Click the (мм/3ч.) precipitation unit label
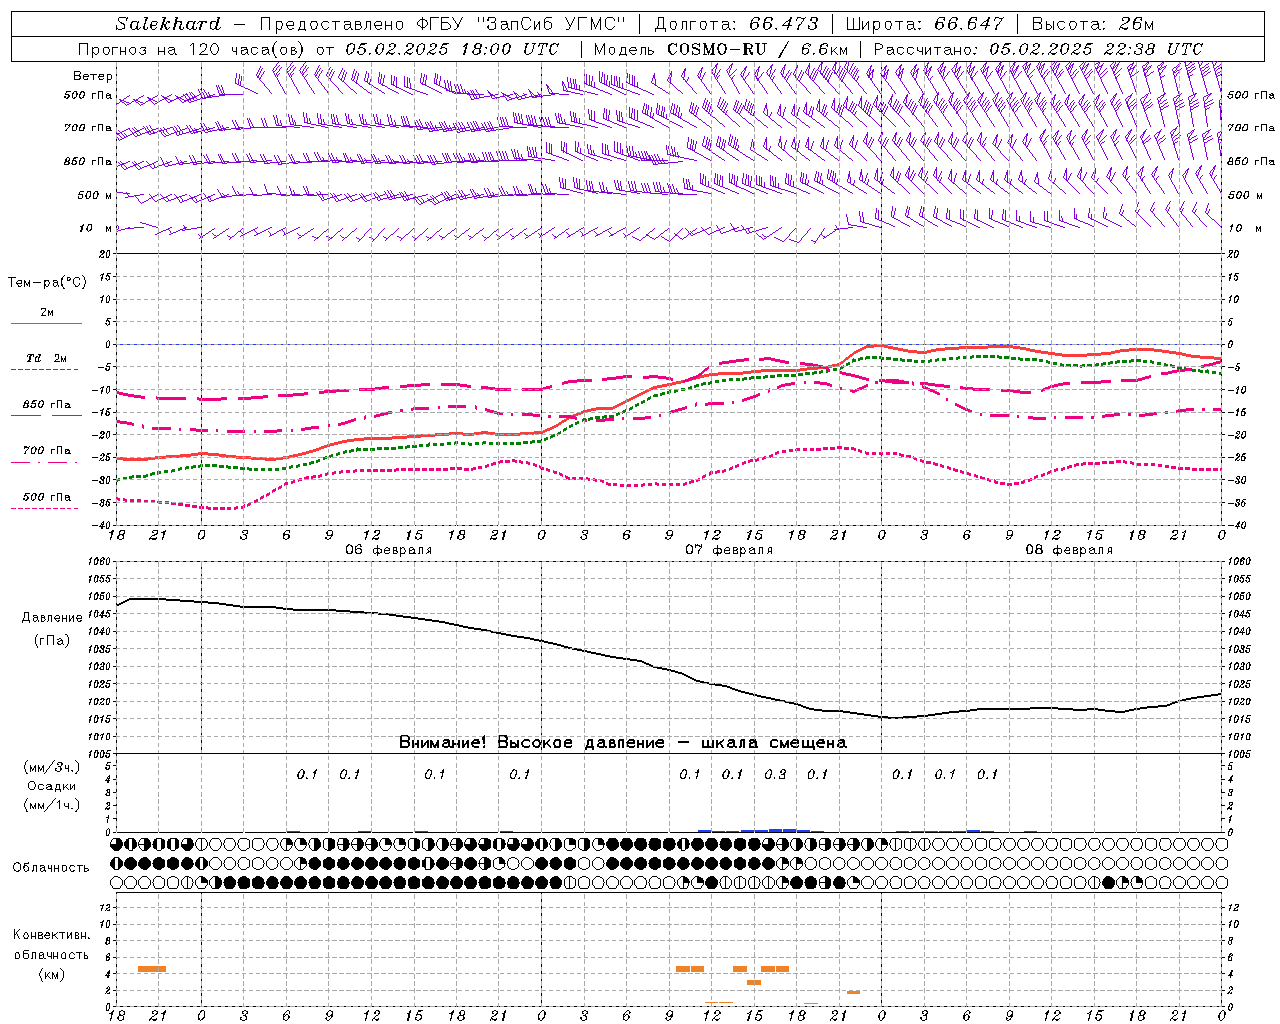 [x=51, y=767]
